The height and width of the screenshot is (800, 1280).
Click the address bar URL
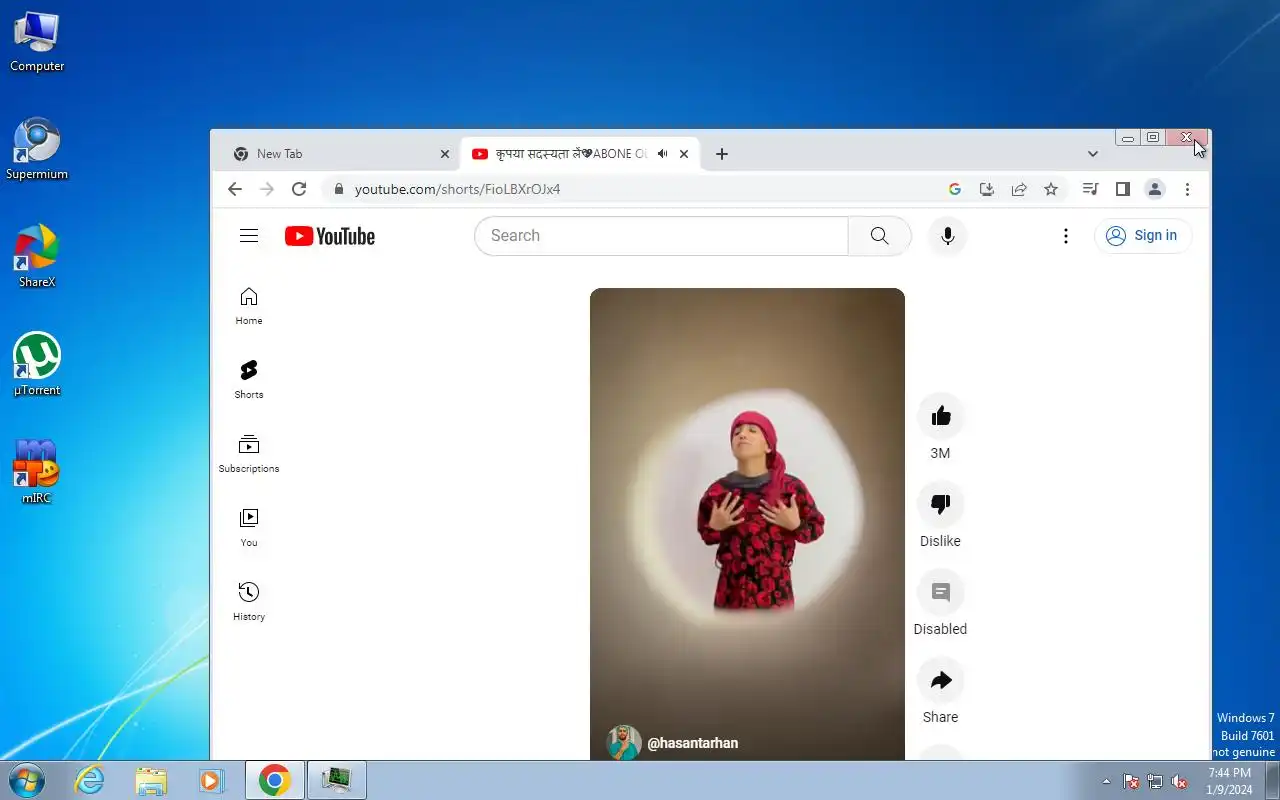point(457,189)
